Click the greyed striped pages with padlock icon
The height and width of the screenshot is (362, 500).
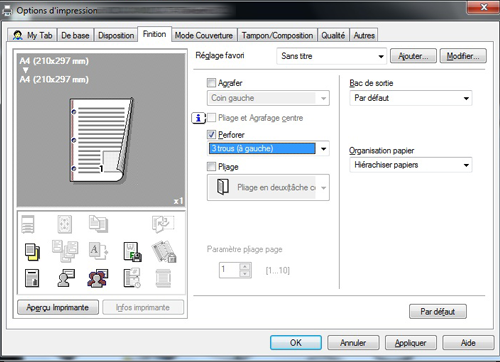(x=164, y=252)
